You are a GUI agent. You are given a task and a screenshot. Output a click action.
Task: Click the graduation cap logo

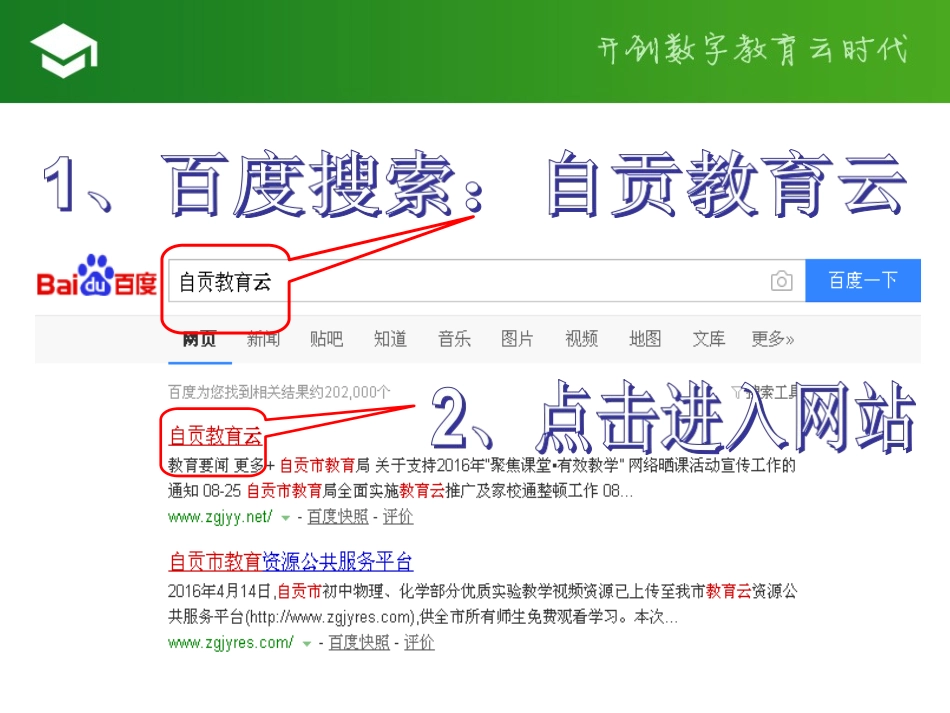click(64, 50)
